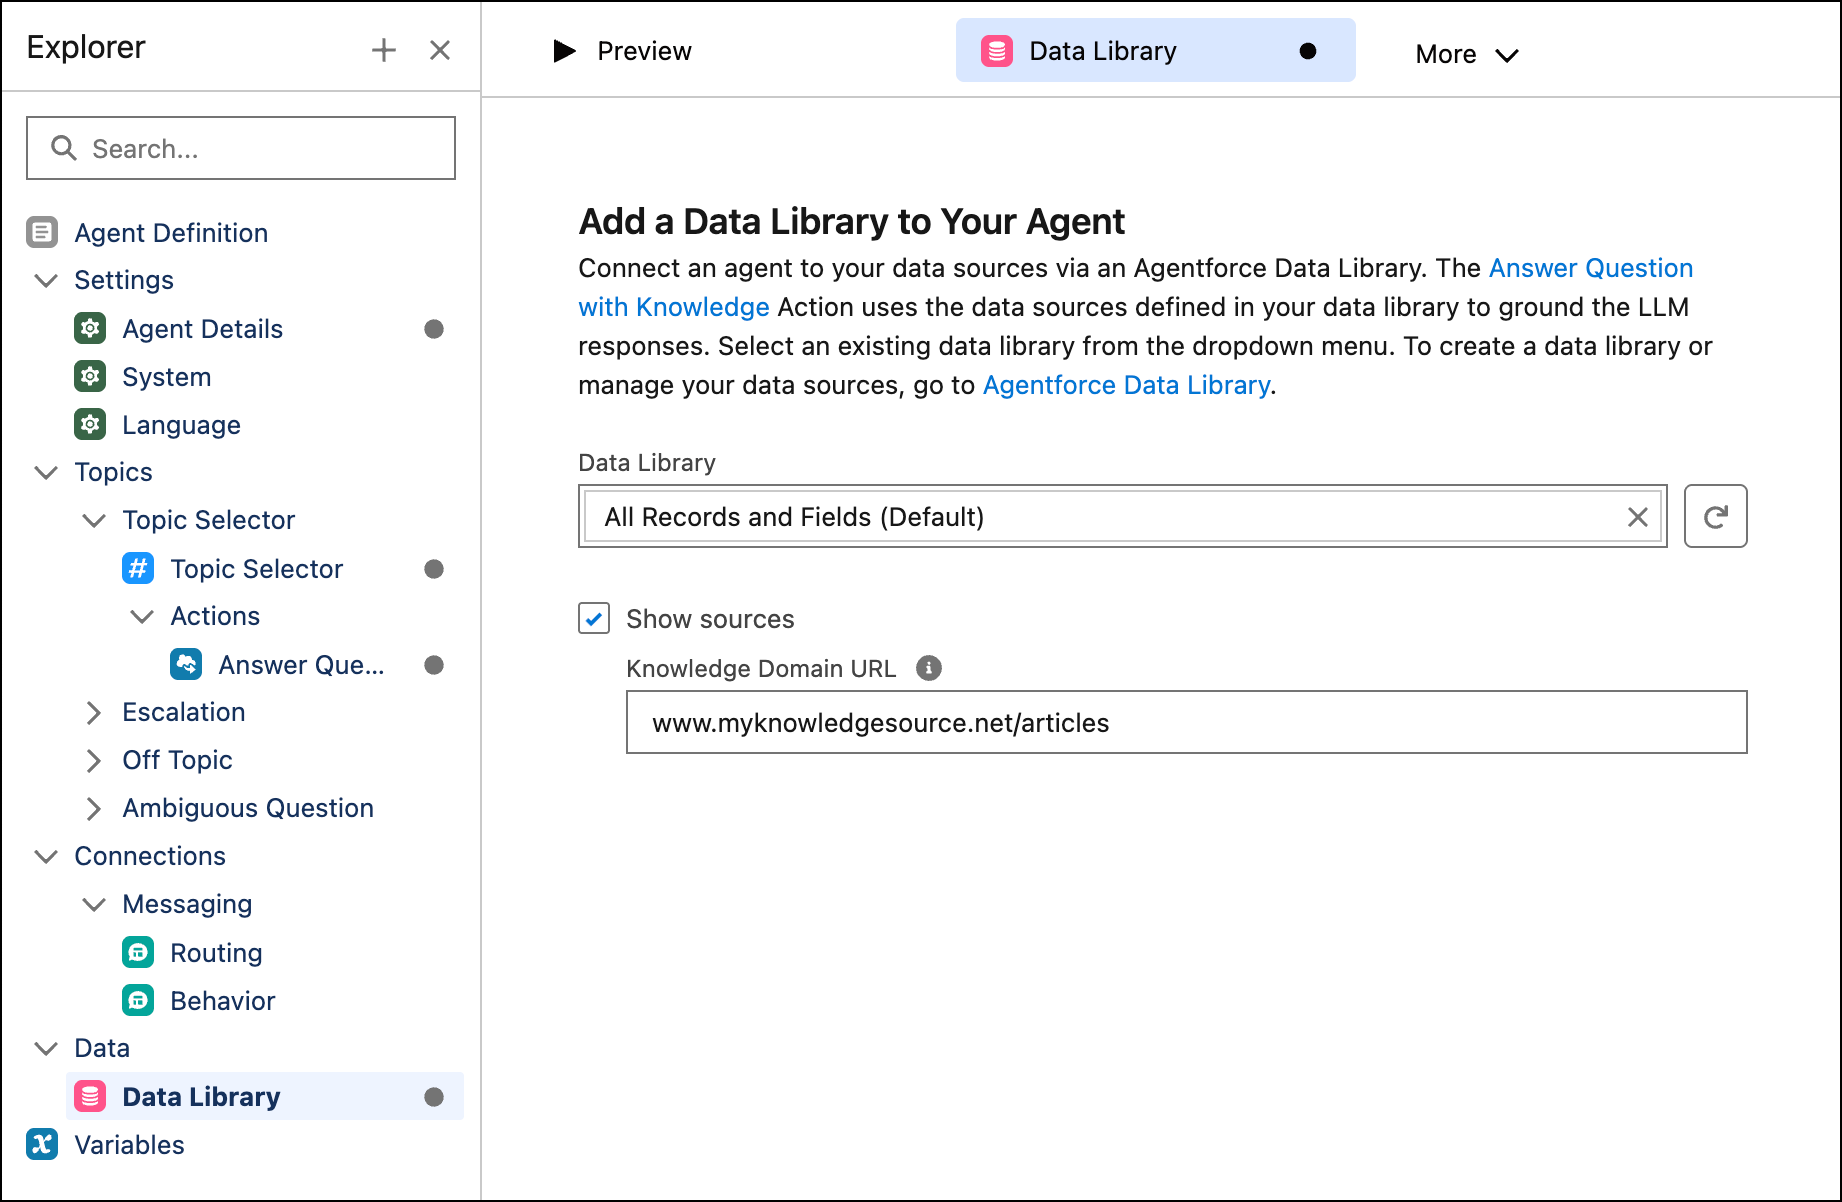The width and height of the screenshot is (1842, 1202).
Task: Click the plus icon in Explorer header
Action: pos(384,50)
